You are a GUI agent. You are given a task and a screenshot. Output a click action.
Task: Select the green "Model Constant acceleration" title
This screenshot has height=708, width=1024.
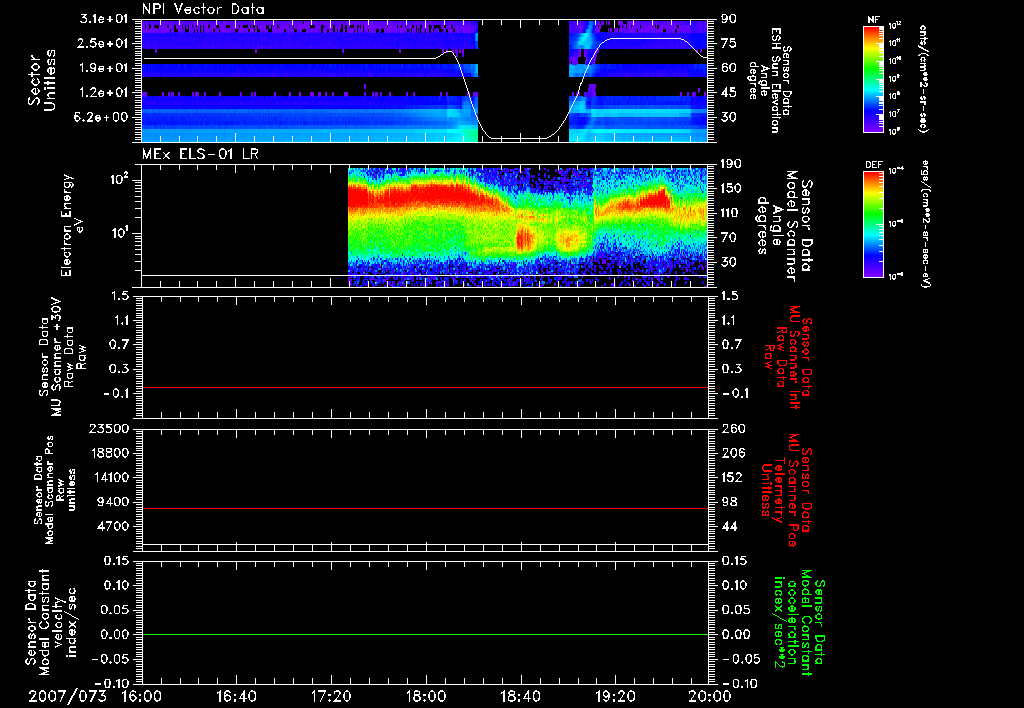point(799,620)
